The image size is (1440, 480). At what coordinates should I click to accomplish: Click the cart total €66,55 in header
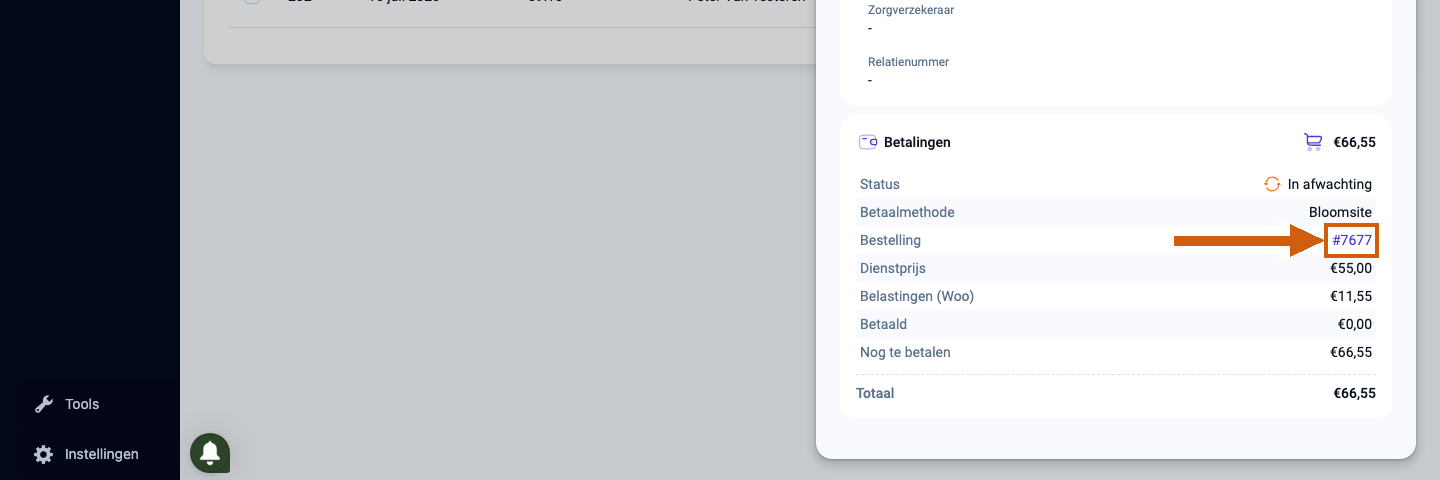(1354, 142)
